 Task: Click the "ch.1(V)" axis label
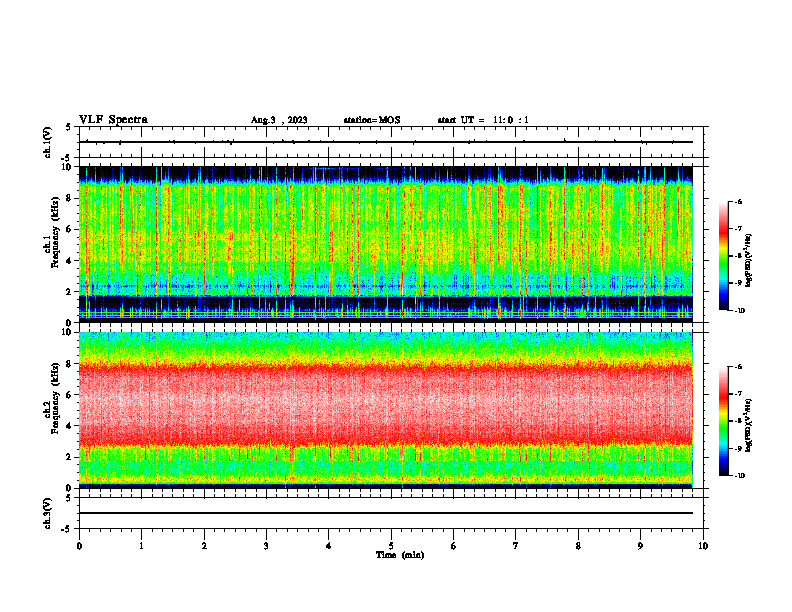tap(48, 142)
